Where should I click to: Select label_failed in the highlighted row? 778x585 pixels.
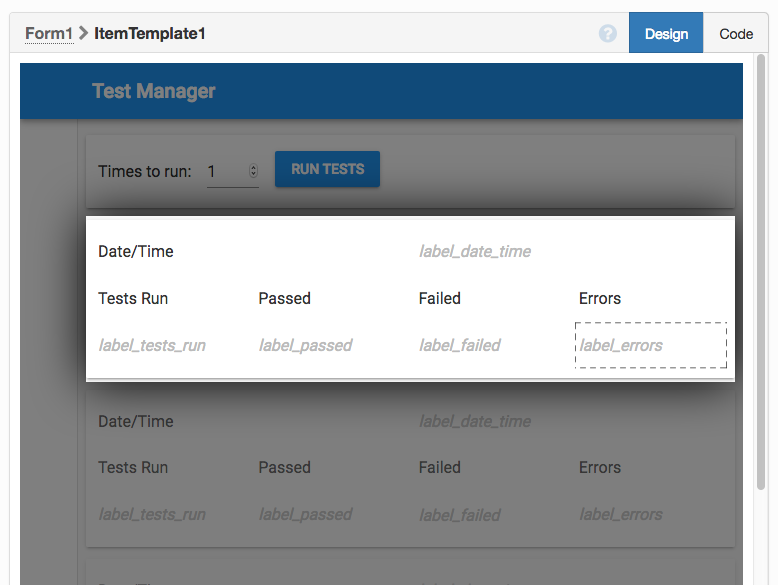tap(460, 345)
